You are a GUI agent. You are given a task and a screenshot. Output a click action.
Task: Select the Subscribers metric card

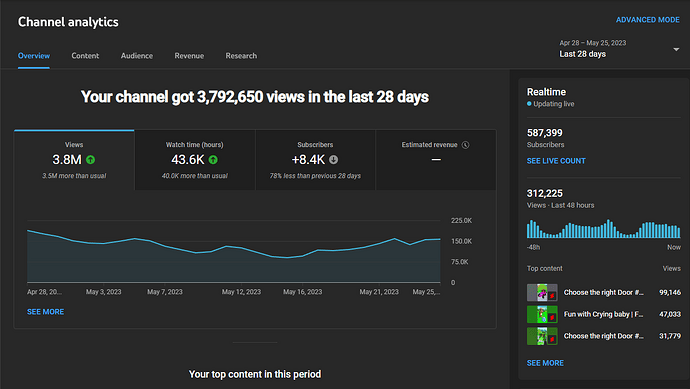click(x=315, y=160)
